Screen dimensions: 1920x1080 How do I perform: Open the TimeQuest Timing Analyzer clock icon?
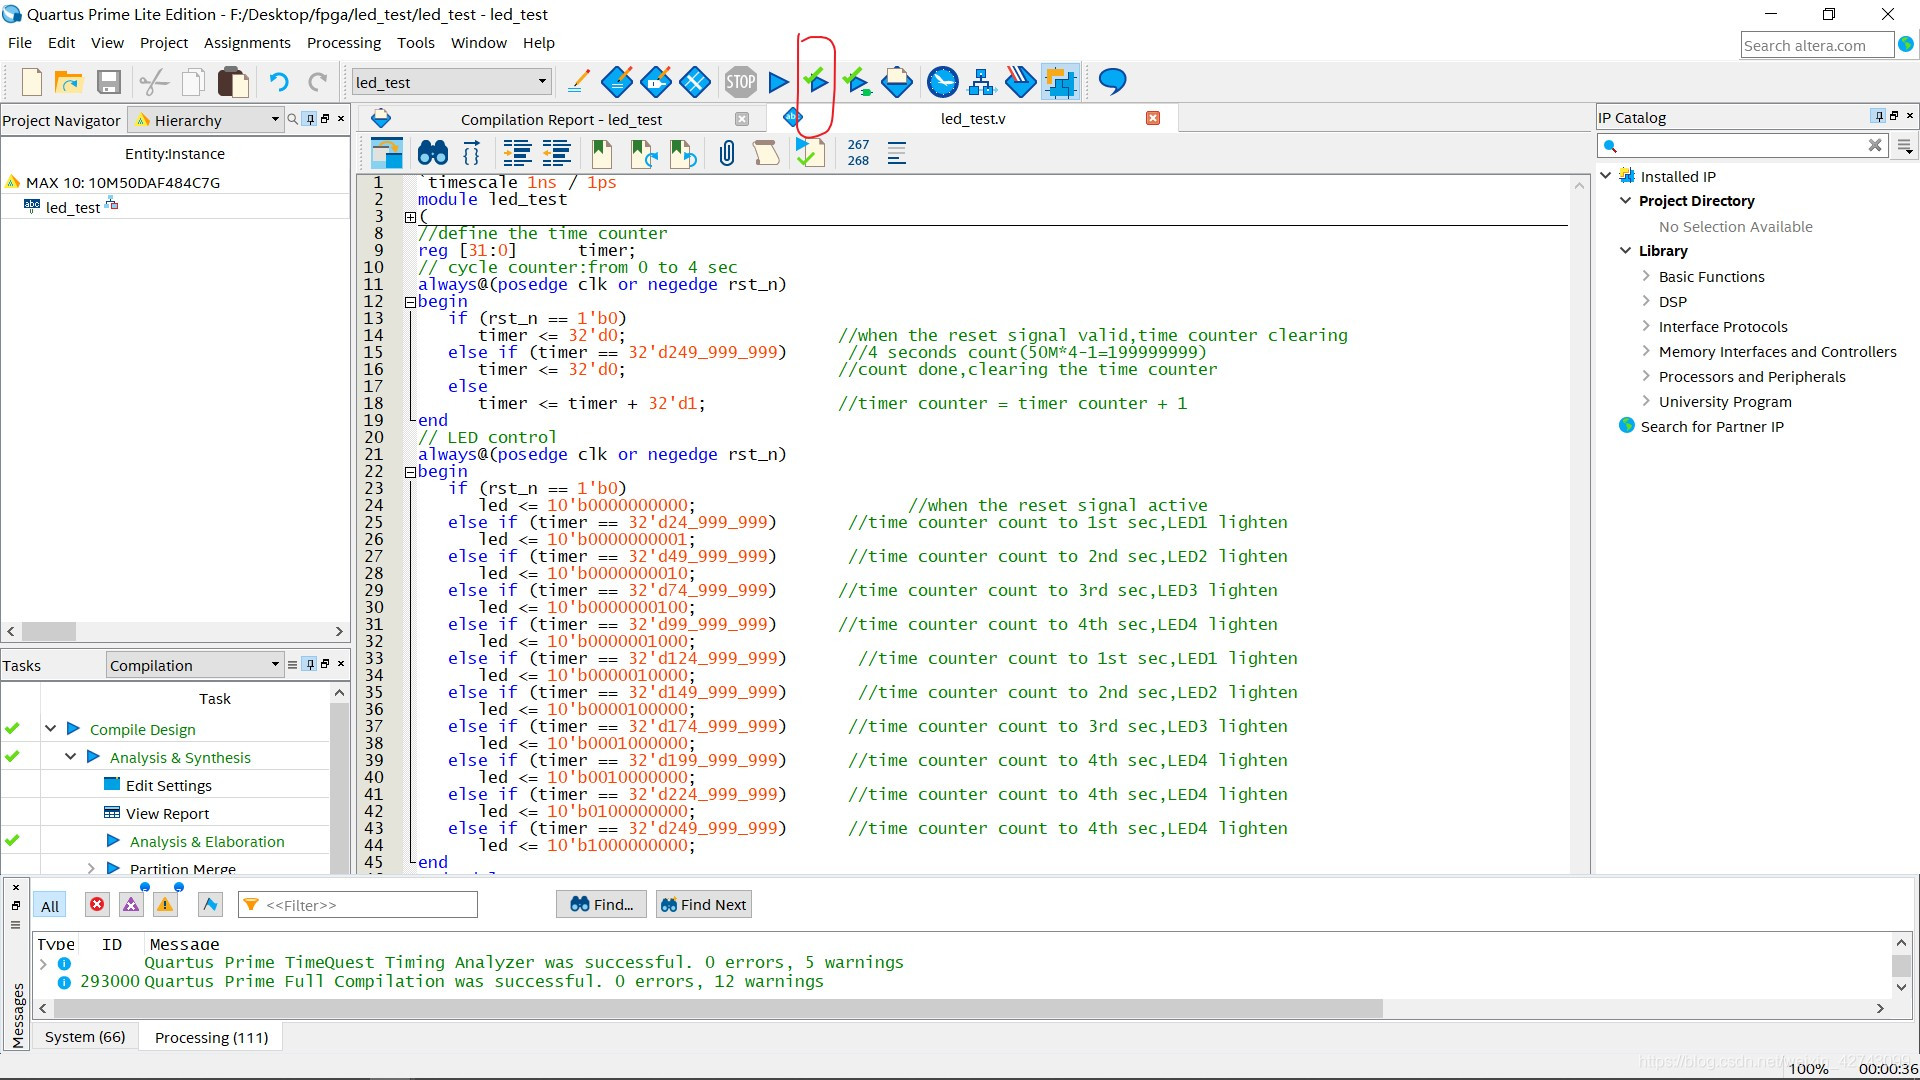[942, 82]
